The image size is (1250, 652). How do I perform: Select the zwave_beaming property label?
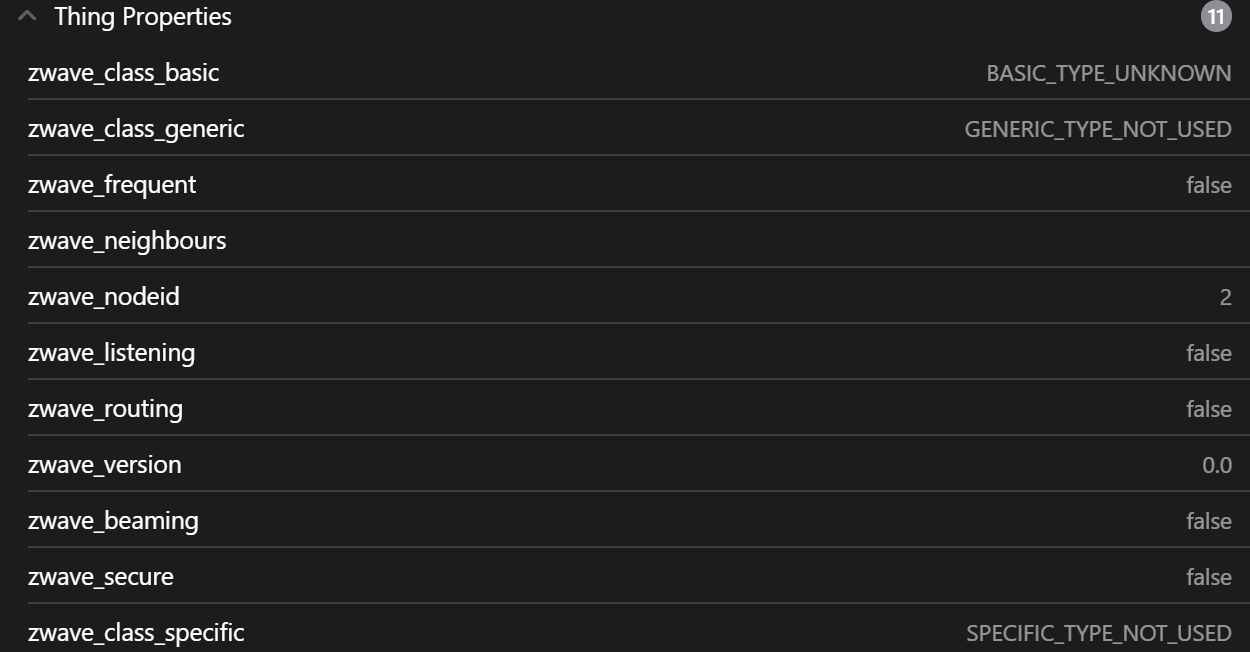[x=113, y=521]
